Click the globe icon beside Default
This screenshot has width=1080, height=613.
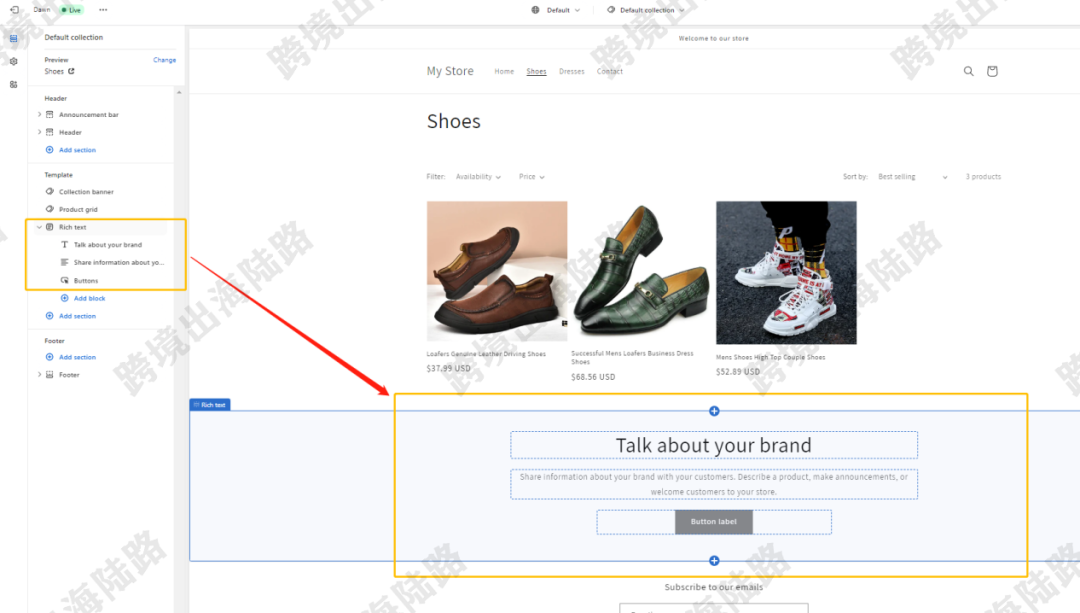[535, 10]
